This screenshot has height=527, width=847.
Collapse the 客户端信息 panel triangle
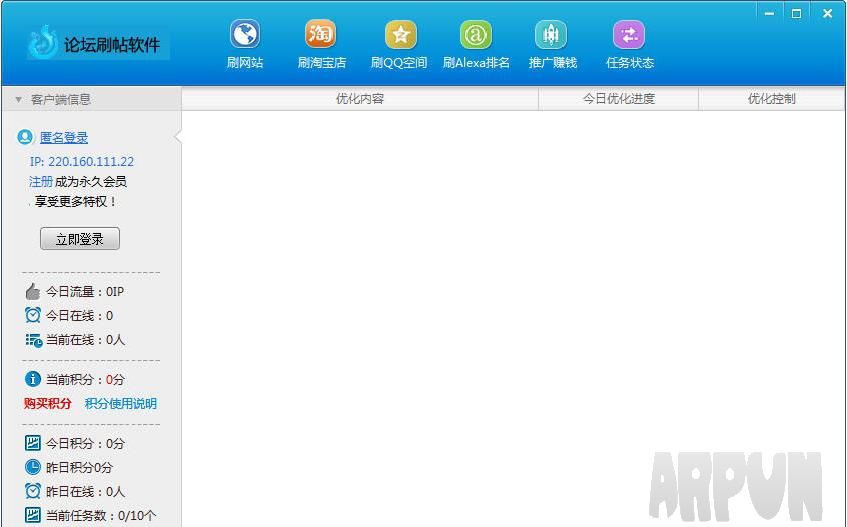pyautogui.click(x=18, y=99)
